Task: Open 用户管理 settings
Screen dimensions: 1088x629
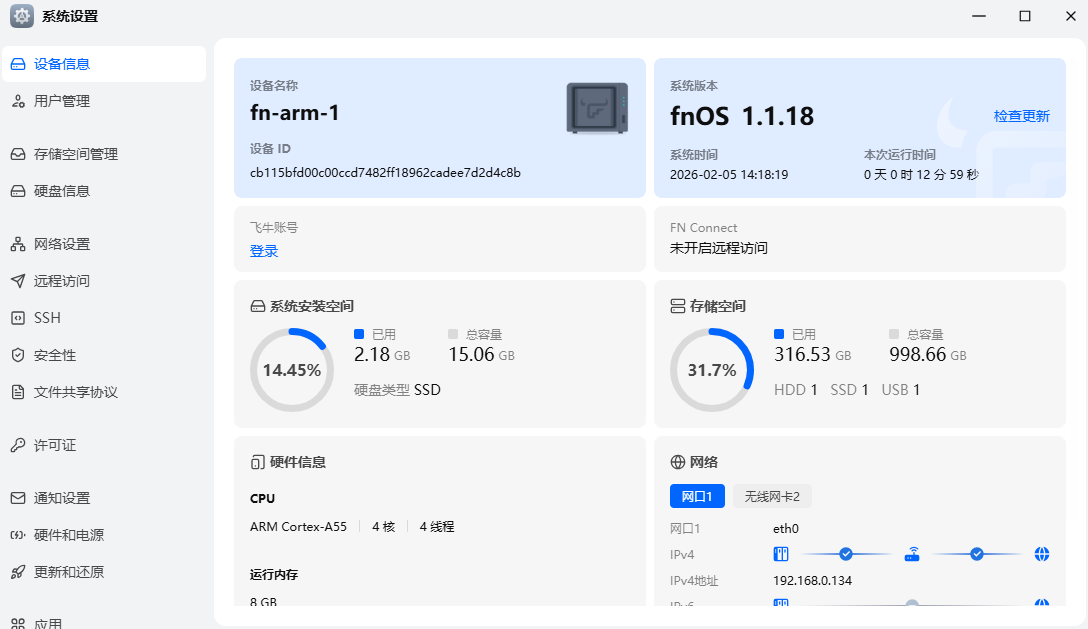Action: pos(104,101)
